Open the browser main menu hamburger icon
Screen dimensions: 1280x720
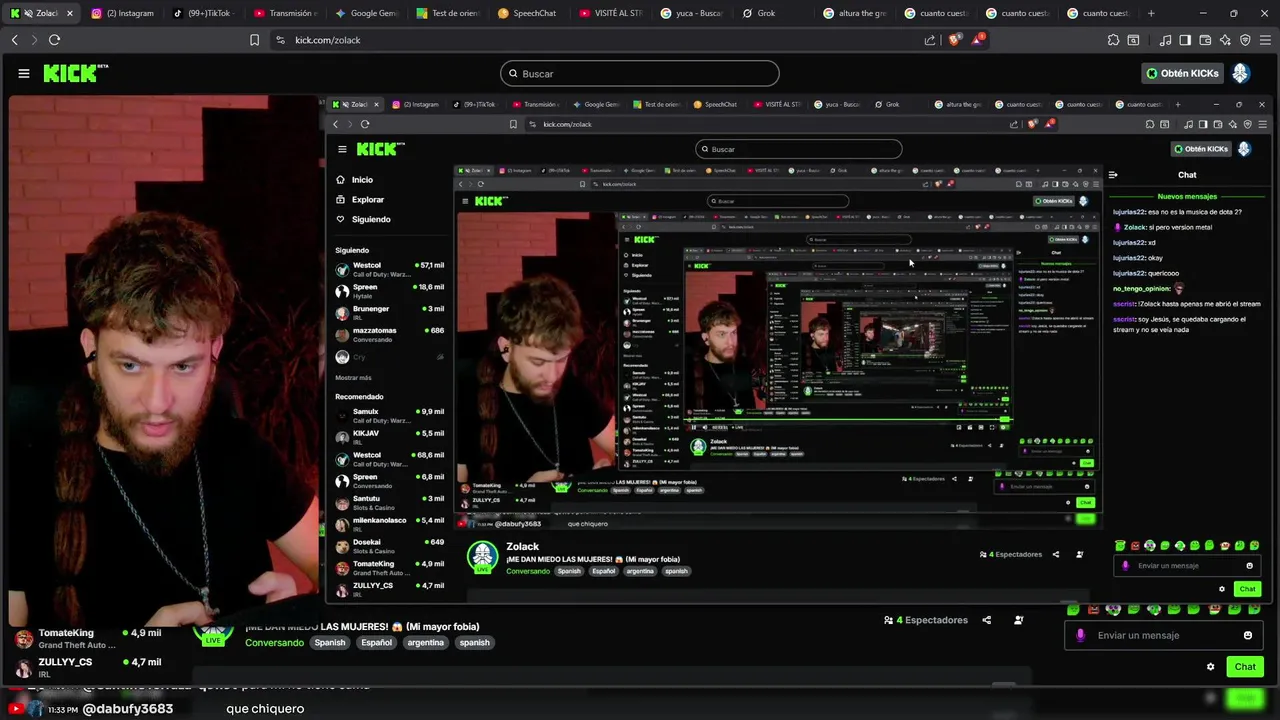tap(1265, 40)
